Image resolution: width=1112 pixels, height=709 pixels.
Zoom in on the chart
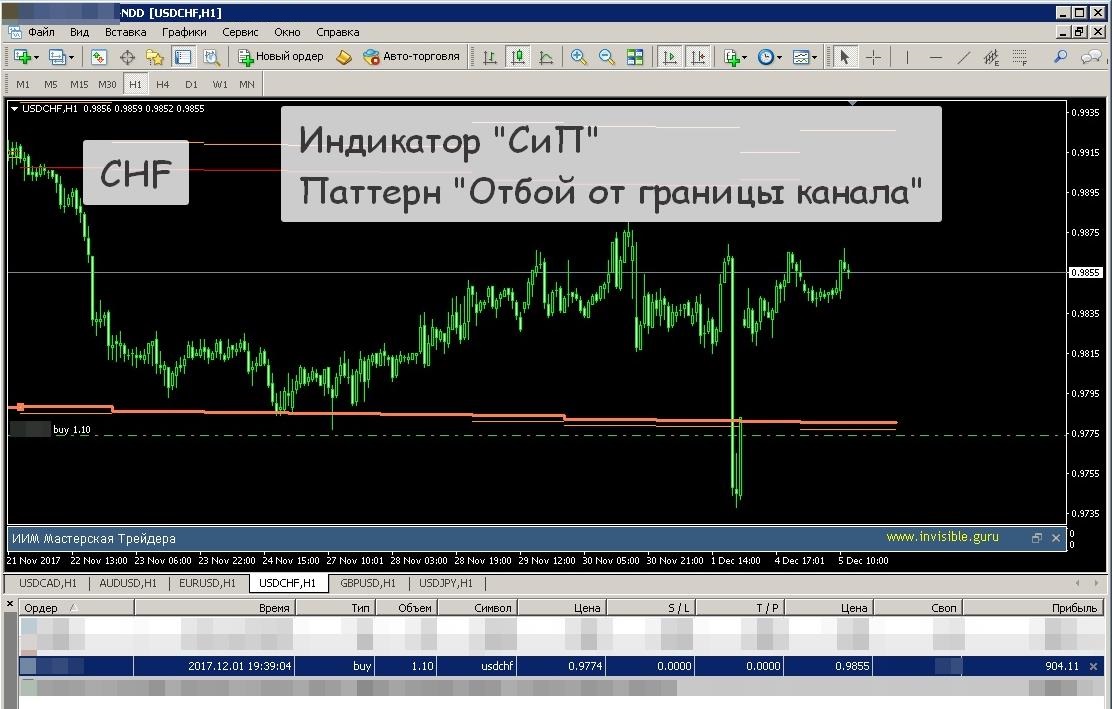pos(579,57)
